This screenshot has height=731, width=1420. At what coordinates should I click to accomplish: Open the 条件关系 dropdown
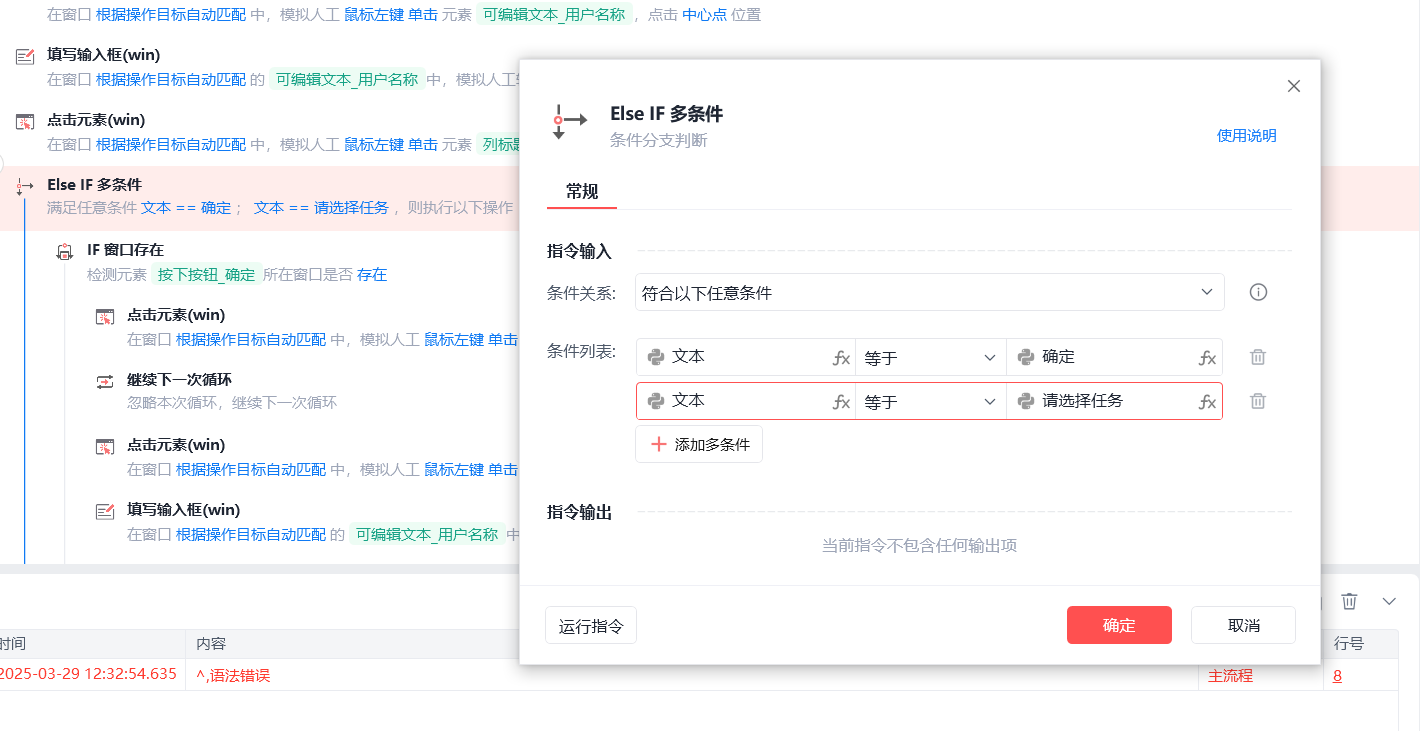(930, 293)
